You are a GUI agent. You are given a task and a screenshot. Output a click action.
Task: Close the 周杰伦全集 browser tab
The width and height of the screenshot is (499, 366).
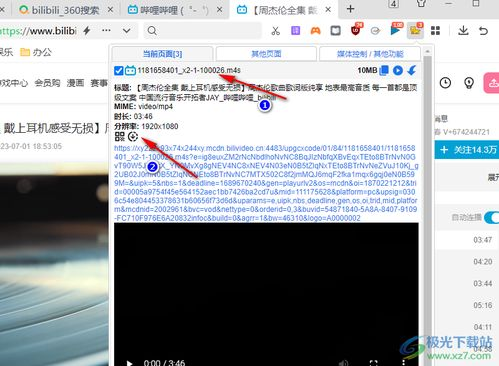[328, 10]
